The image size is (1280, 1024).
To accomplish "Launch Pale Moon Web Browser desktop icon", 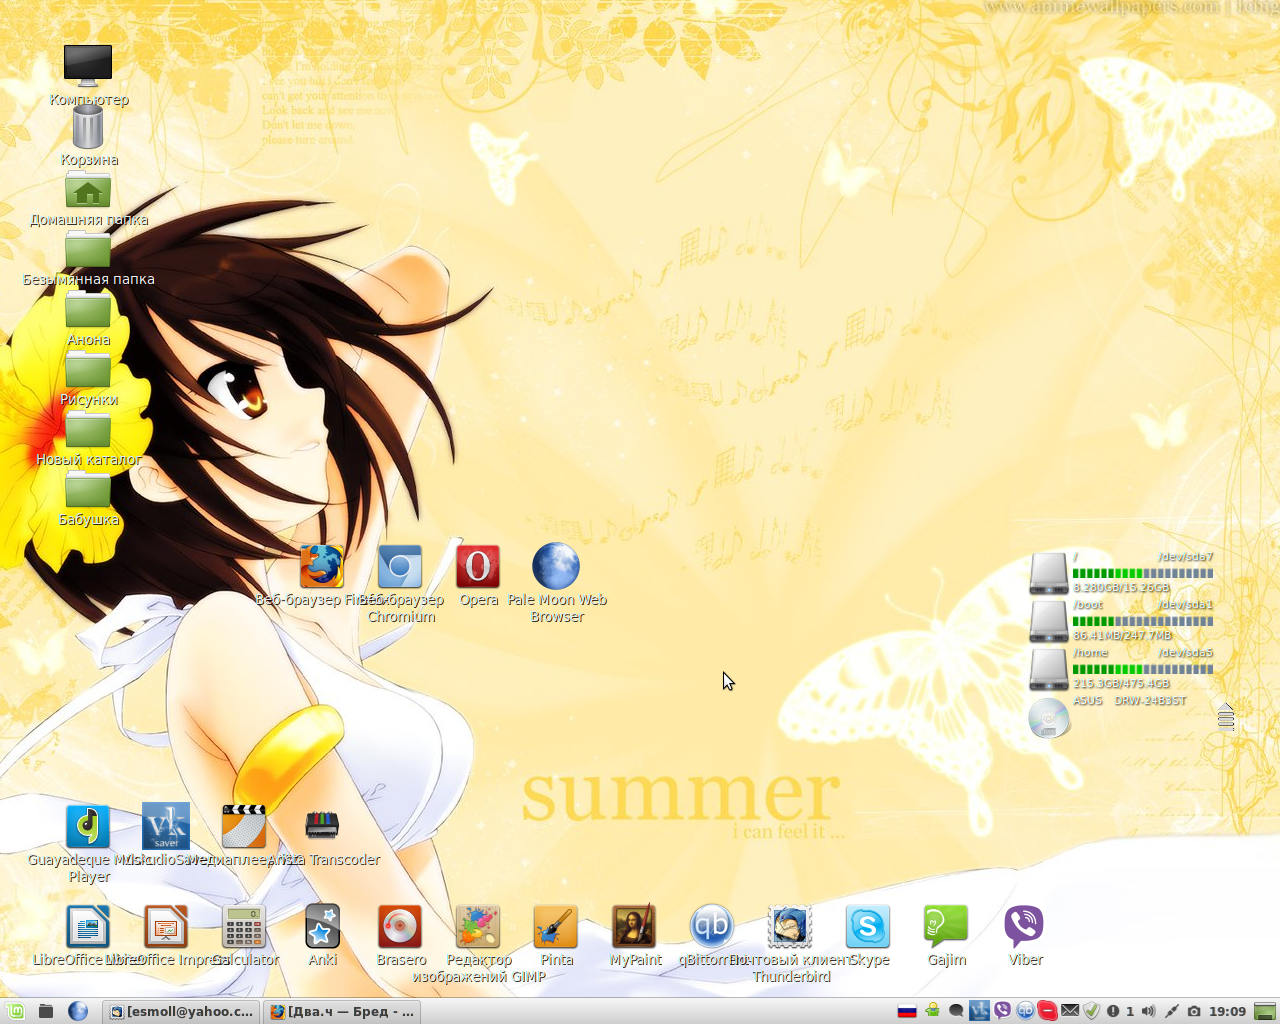I will (556, 567).
